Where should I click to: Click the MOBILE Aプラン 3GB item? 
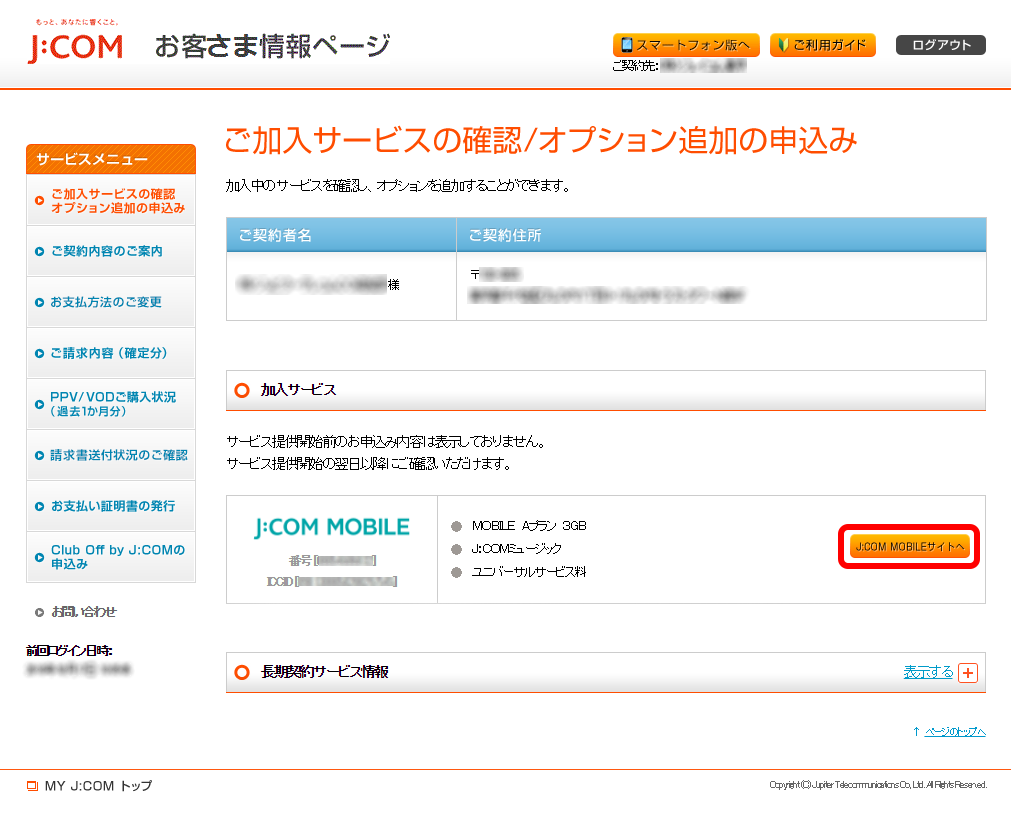click(x=529, y=526)
